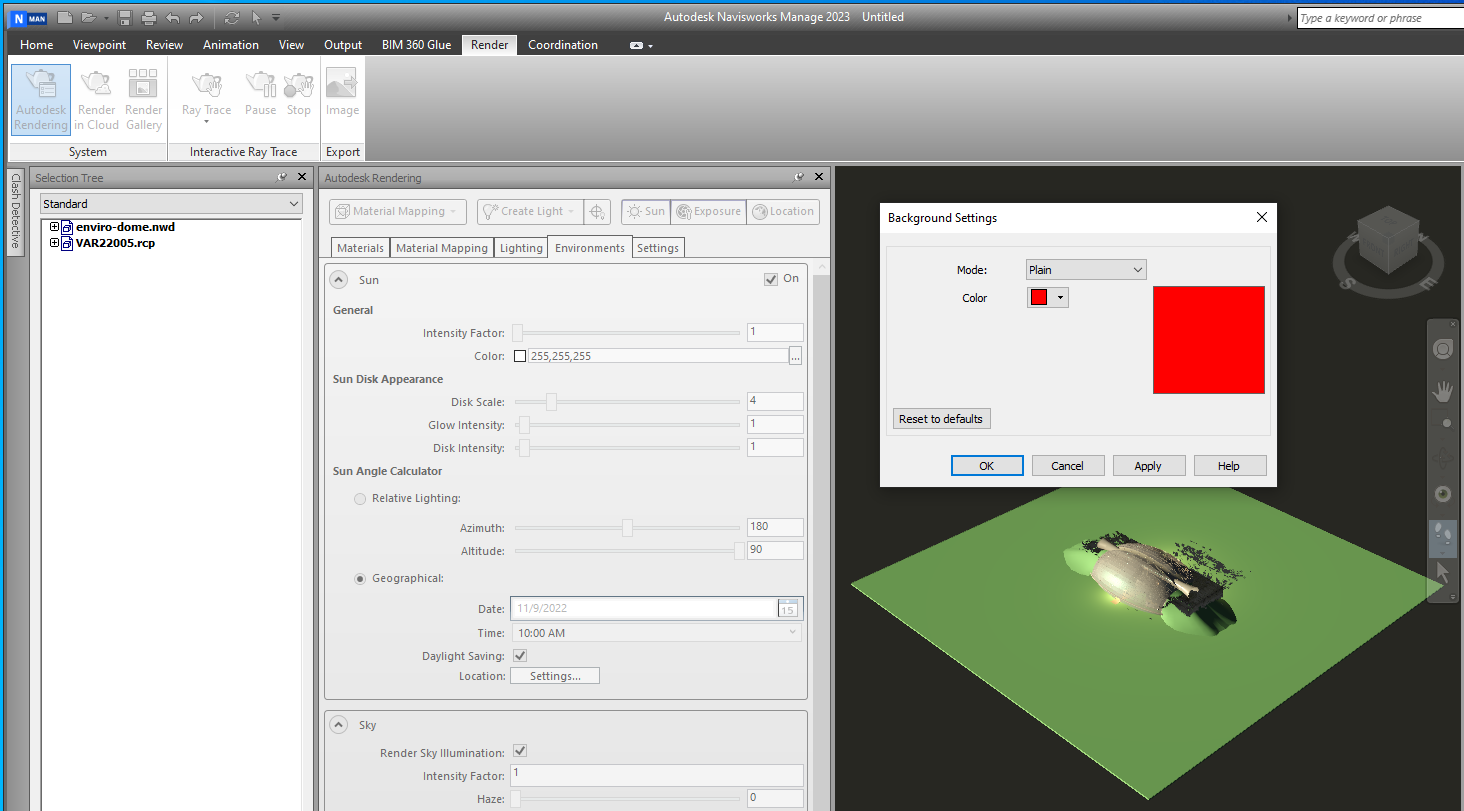Select the SteeringWheels navigation tool
The height and width of the screenshot is (811, 1464).
(x=1443, y=349)
